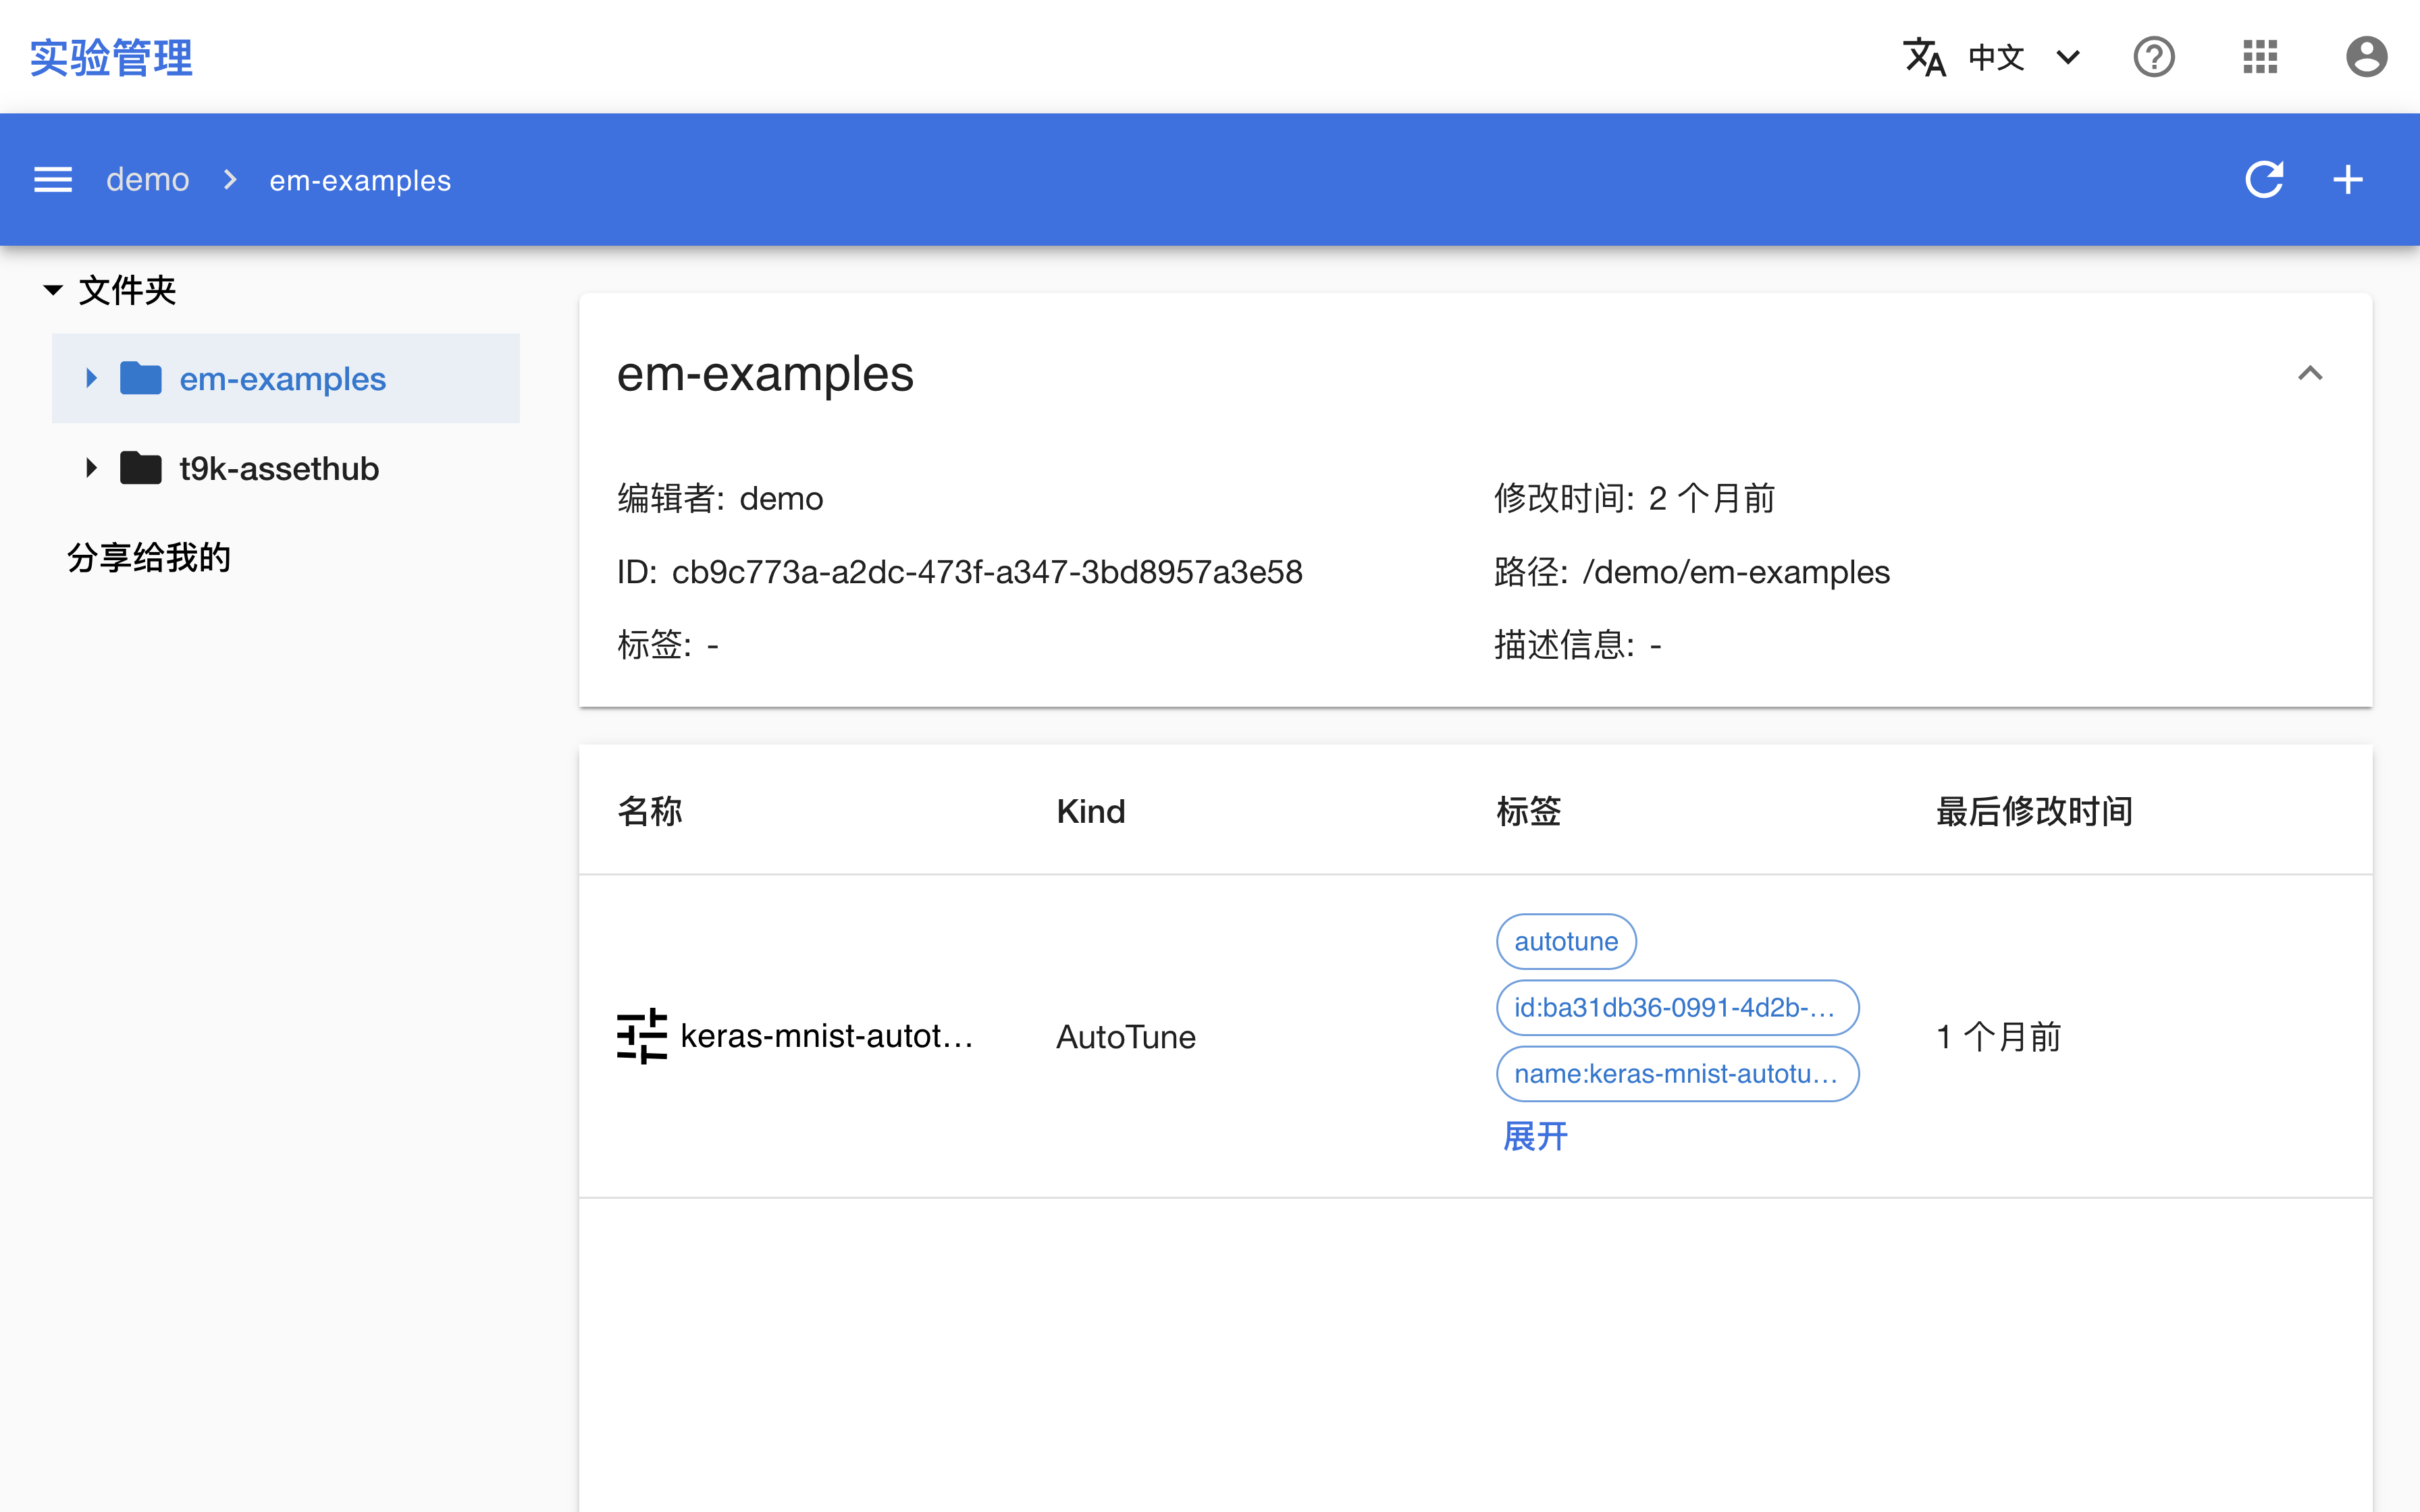Click the ID value cb9c773a-a2dc-473f

[x=986, y=572]
